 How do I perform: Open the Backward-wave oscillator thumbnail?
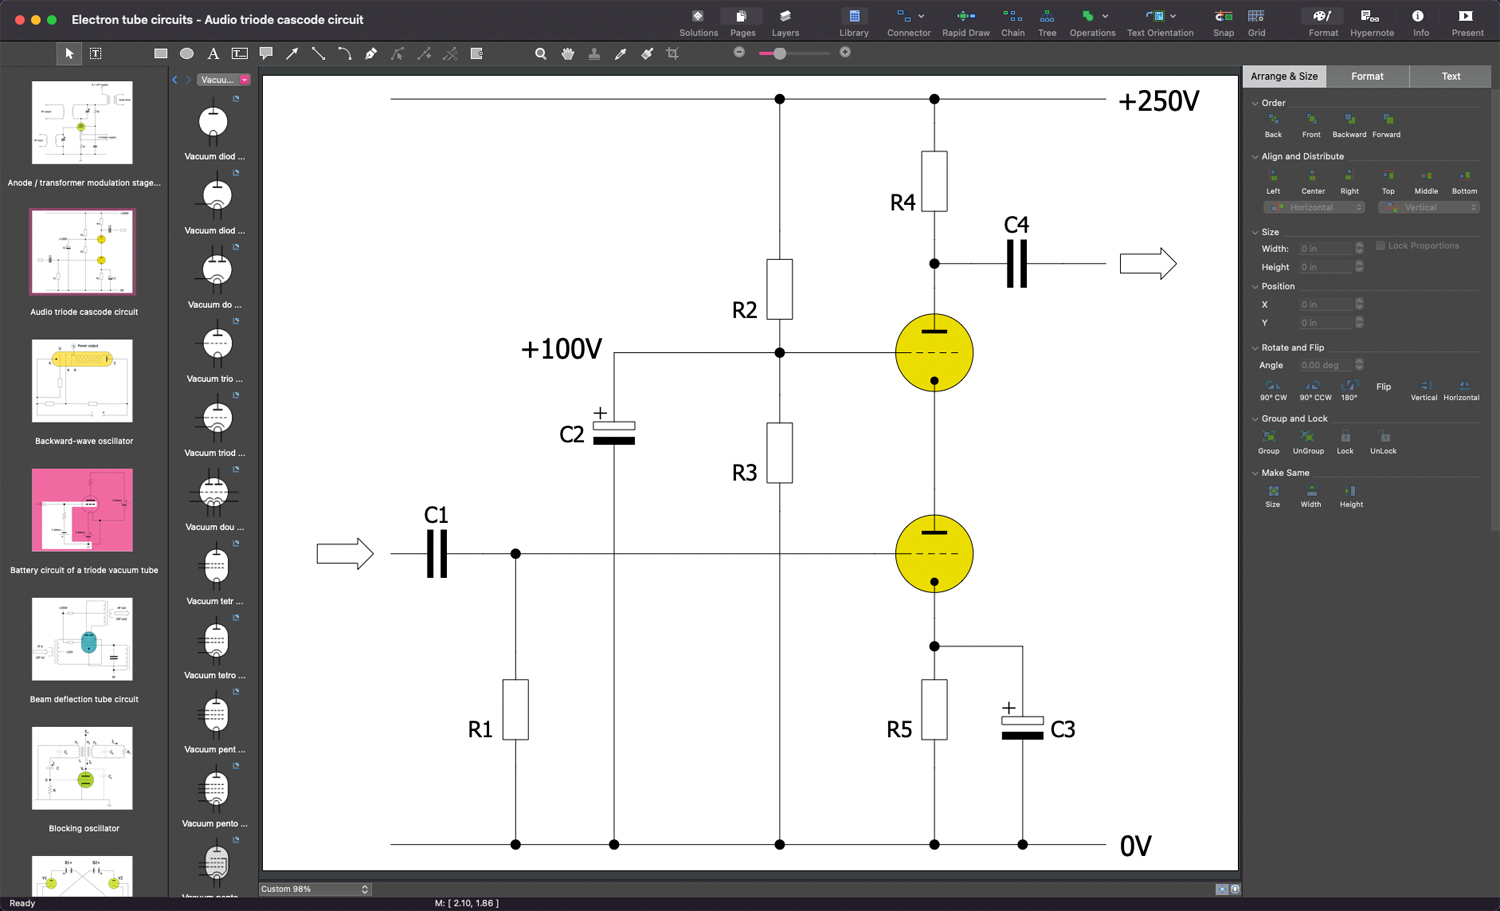82,382
